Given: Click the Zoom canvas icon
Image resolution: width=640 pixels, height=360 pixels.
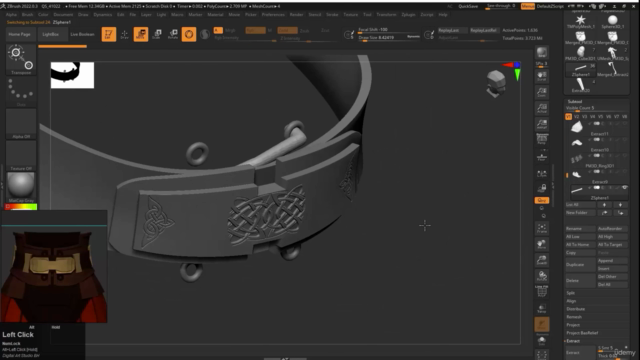Looking at the screenshot, I should pyautogui.click(x=542, y=92).
